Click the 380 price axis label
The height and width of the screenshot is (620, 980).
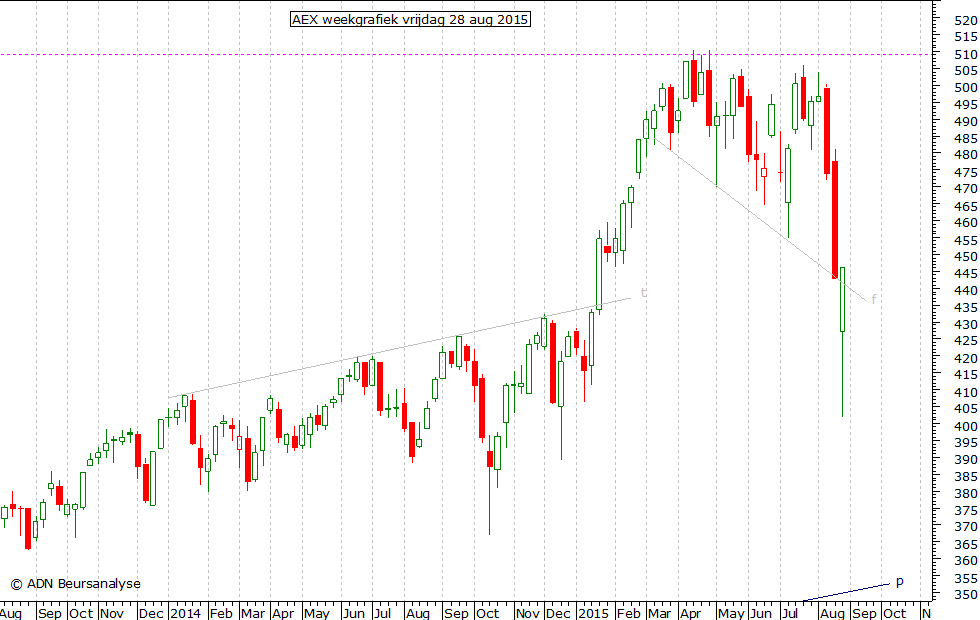click(966, 493)
